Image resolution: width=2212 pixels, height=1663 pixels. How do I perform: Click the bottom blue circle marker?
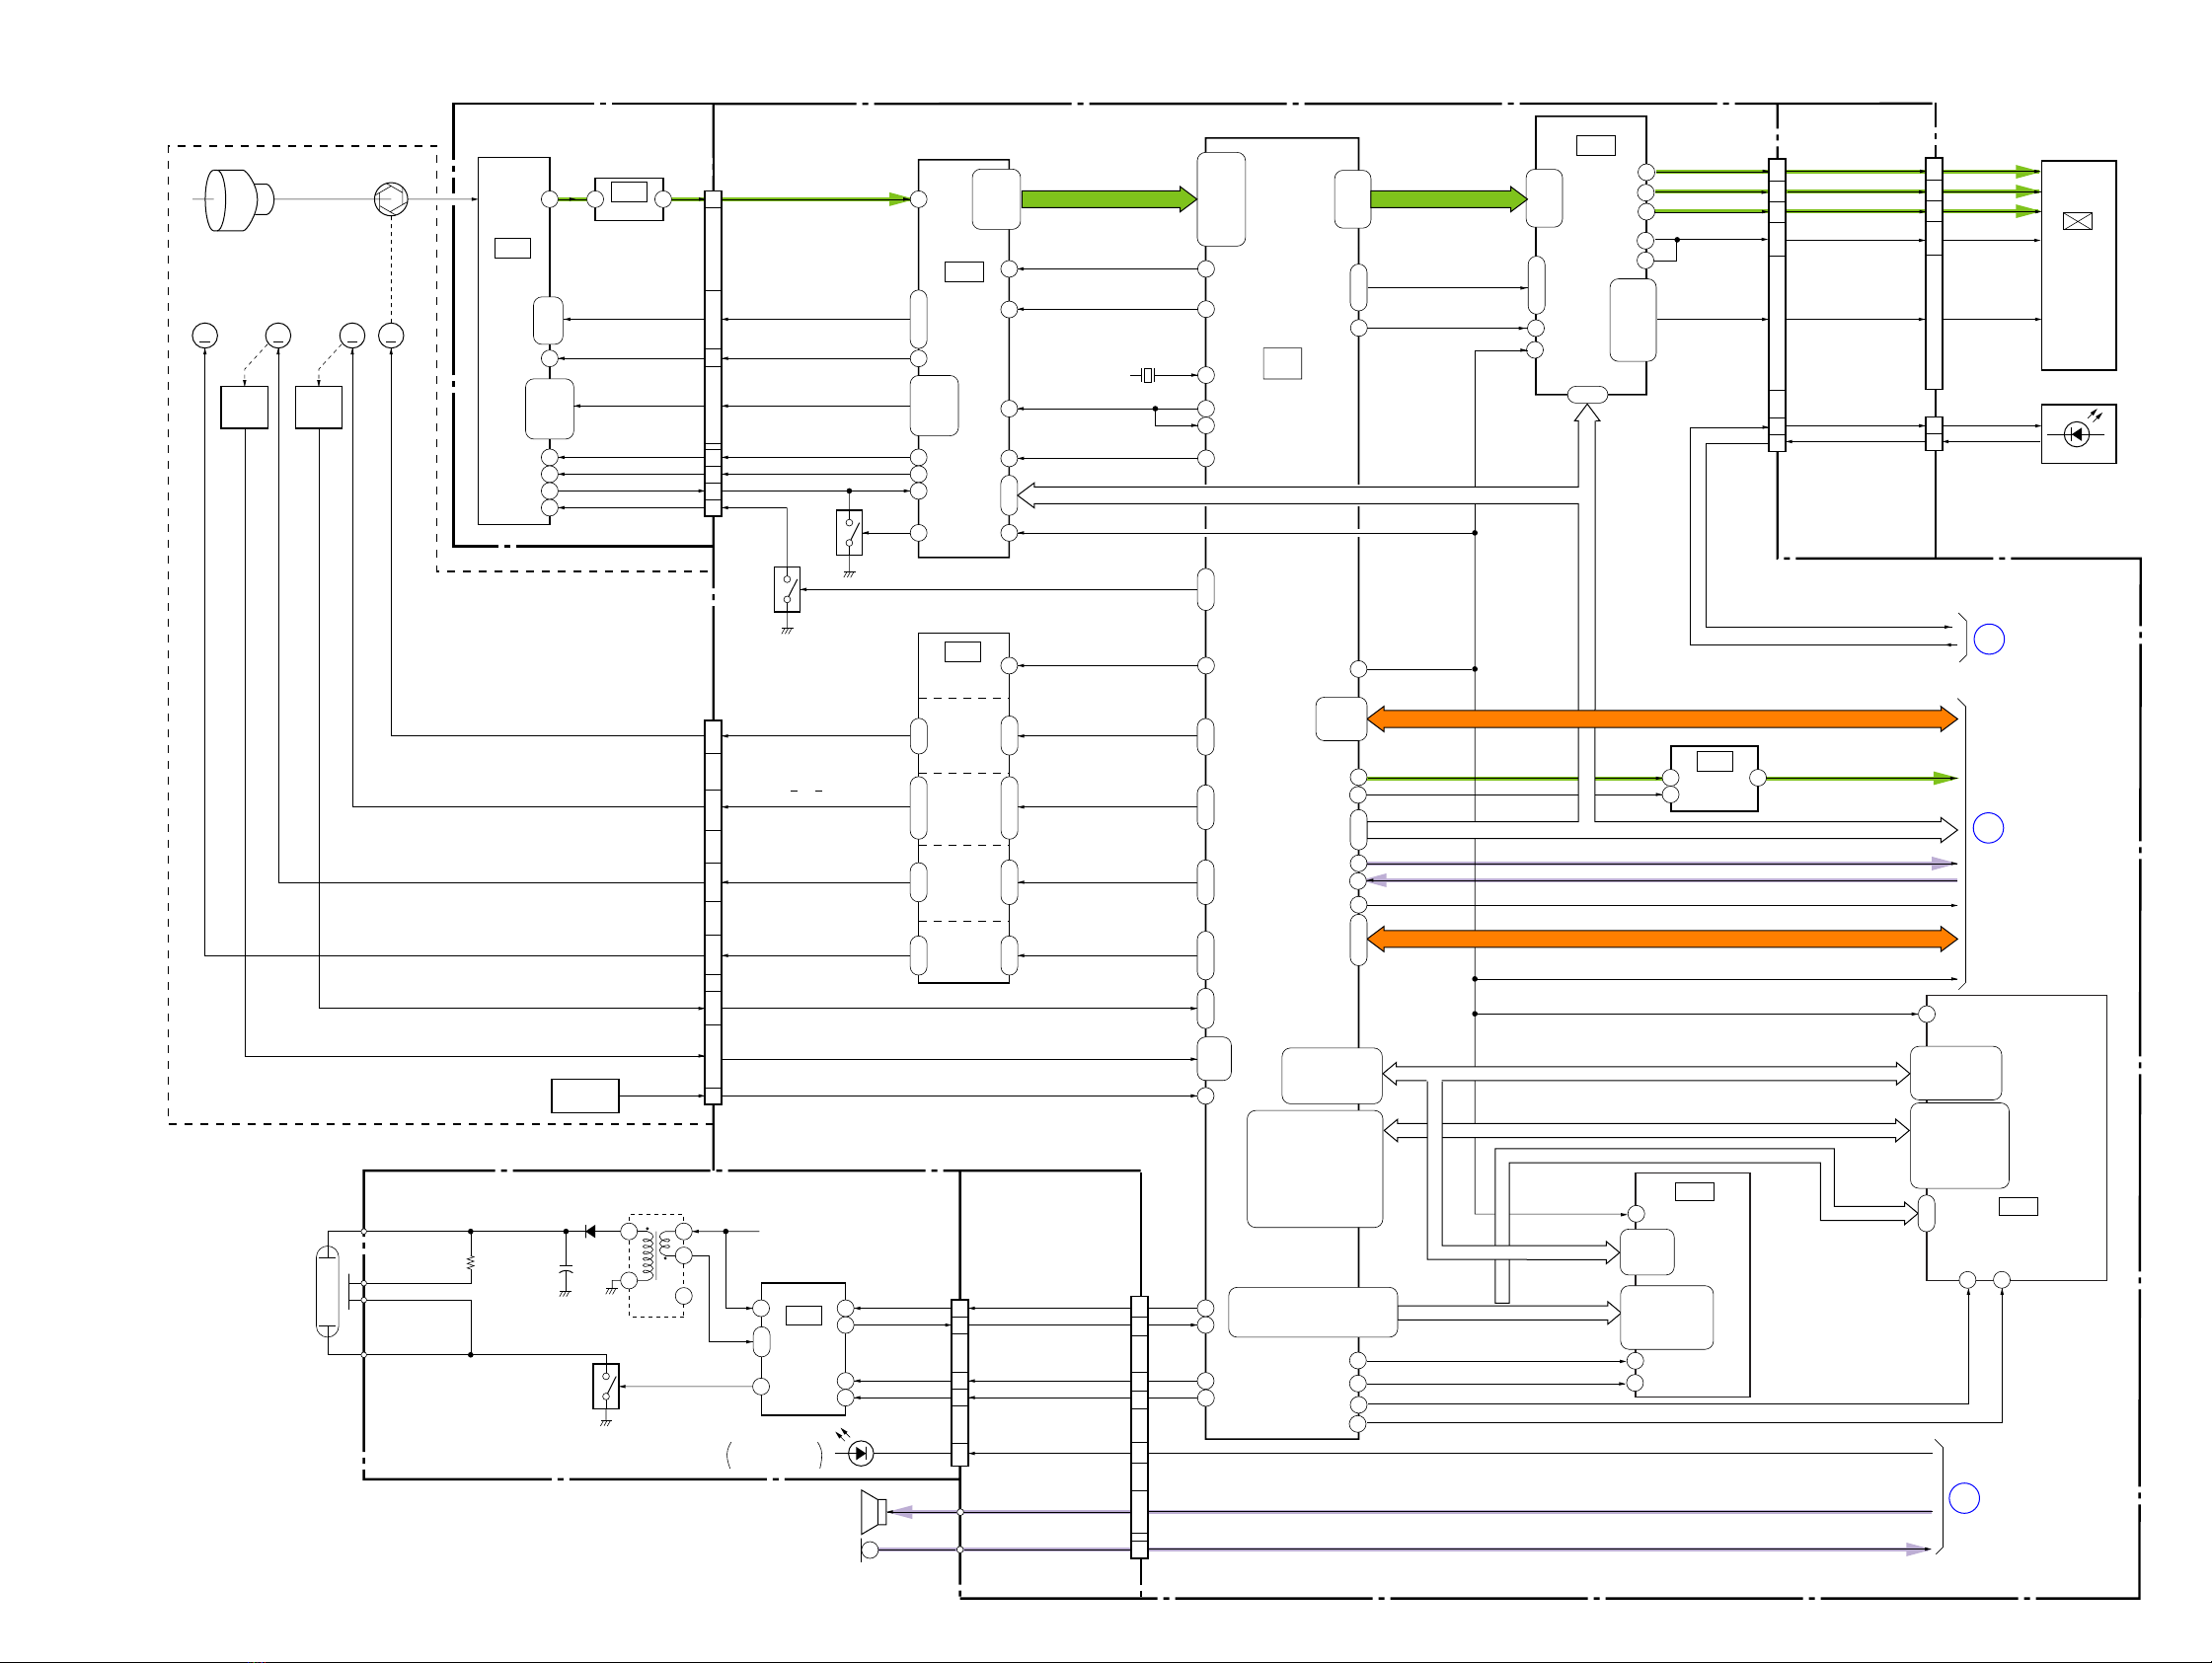click(x=1964, y=1498)
